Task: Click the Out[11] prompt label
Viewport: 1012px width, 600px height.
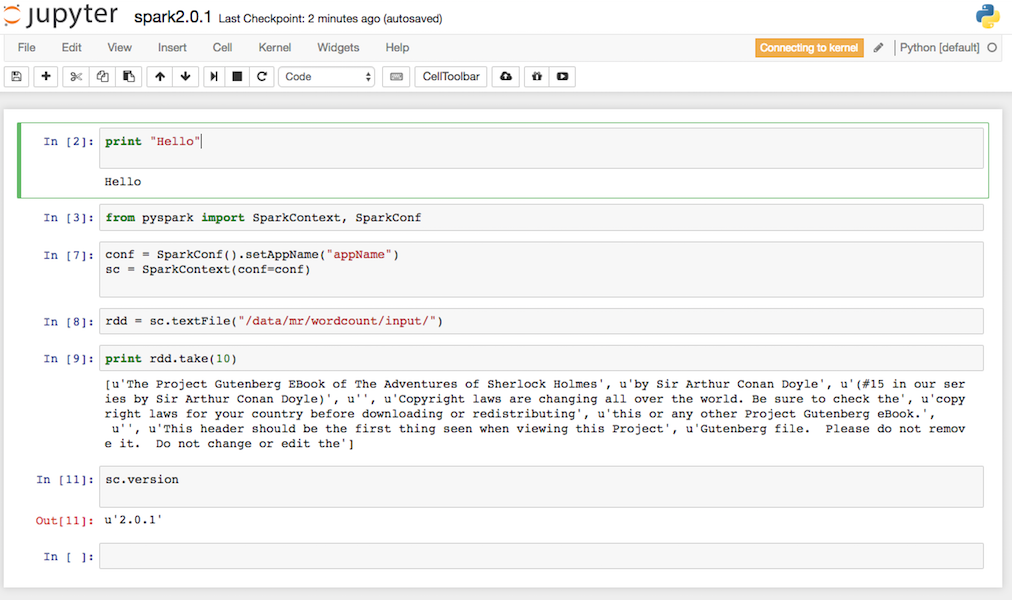Action: (x=65, y=521)
